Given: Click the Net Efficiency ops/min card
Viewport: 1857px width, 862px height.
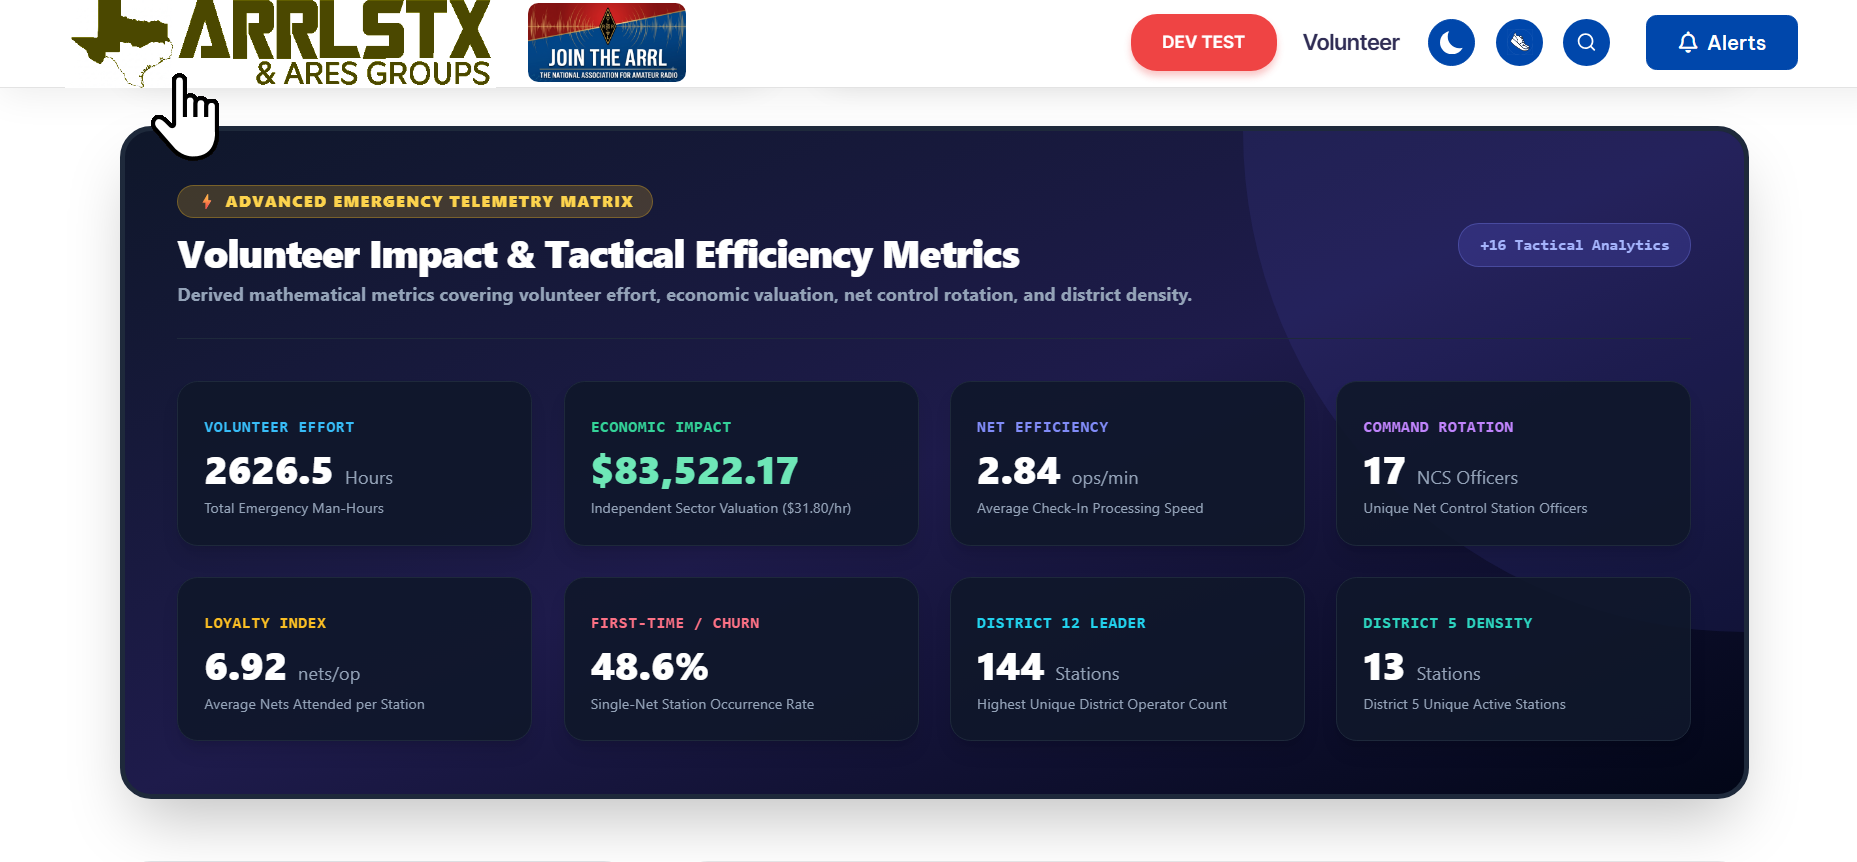Looking at the screenshot, I should [x=1127, y=463].
